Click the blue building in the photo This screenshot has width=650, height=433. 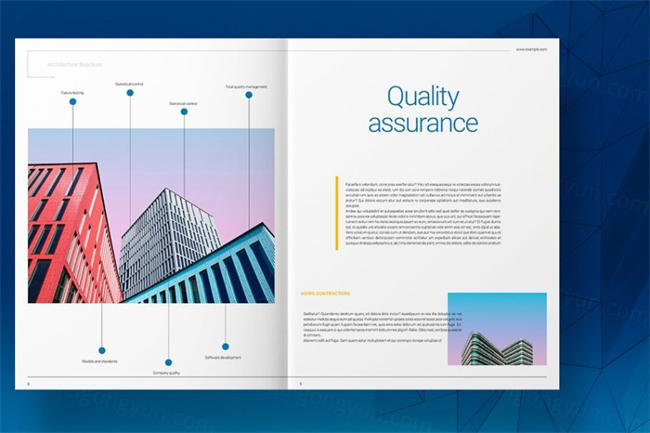(215, 270)
